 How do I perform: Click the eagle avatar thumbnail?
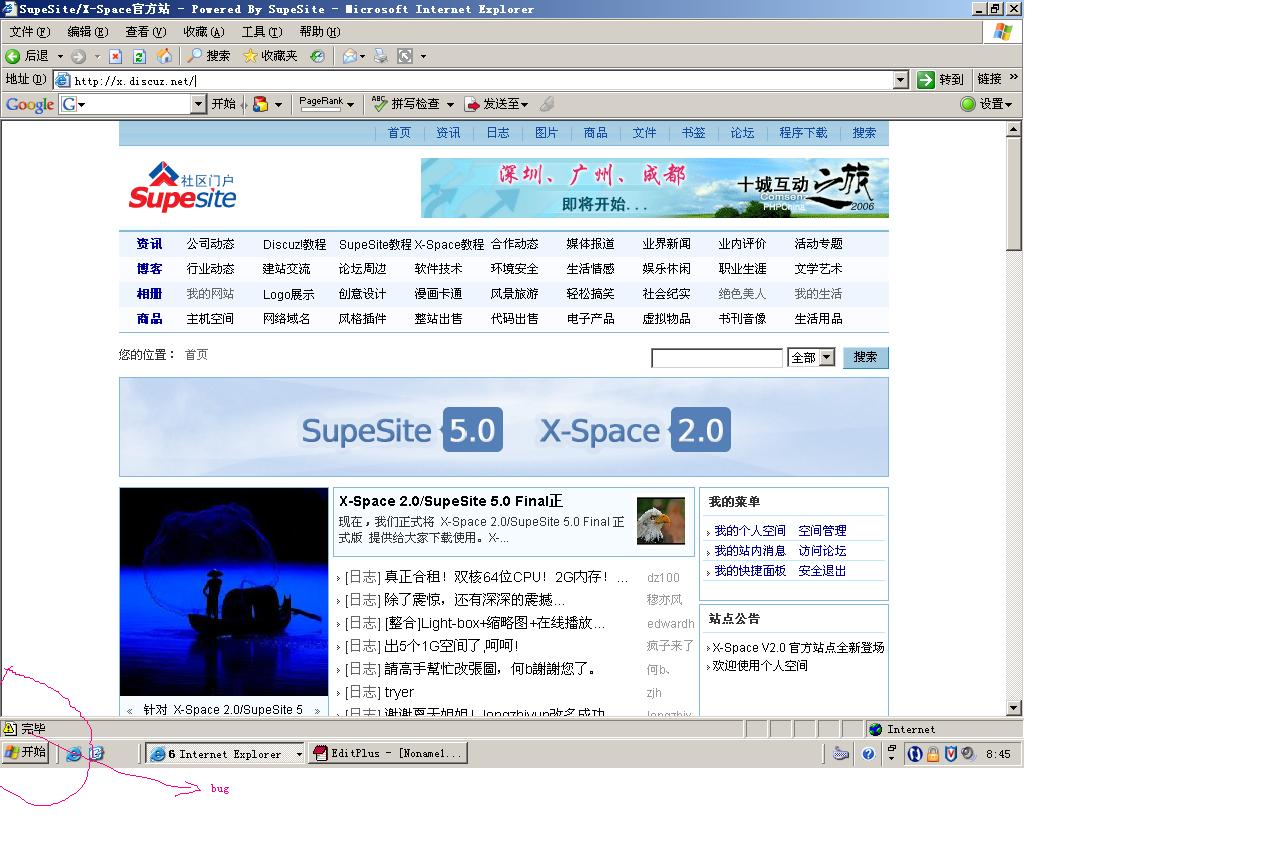point(661,521)
